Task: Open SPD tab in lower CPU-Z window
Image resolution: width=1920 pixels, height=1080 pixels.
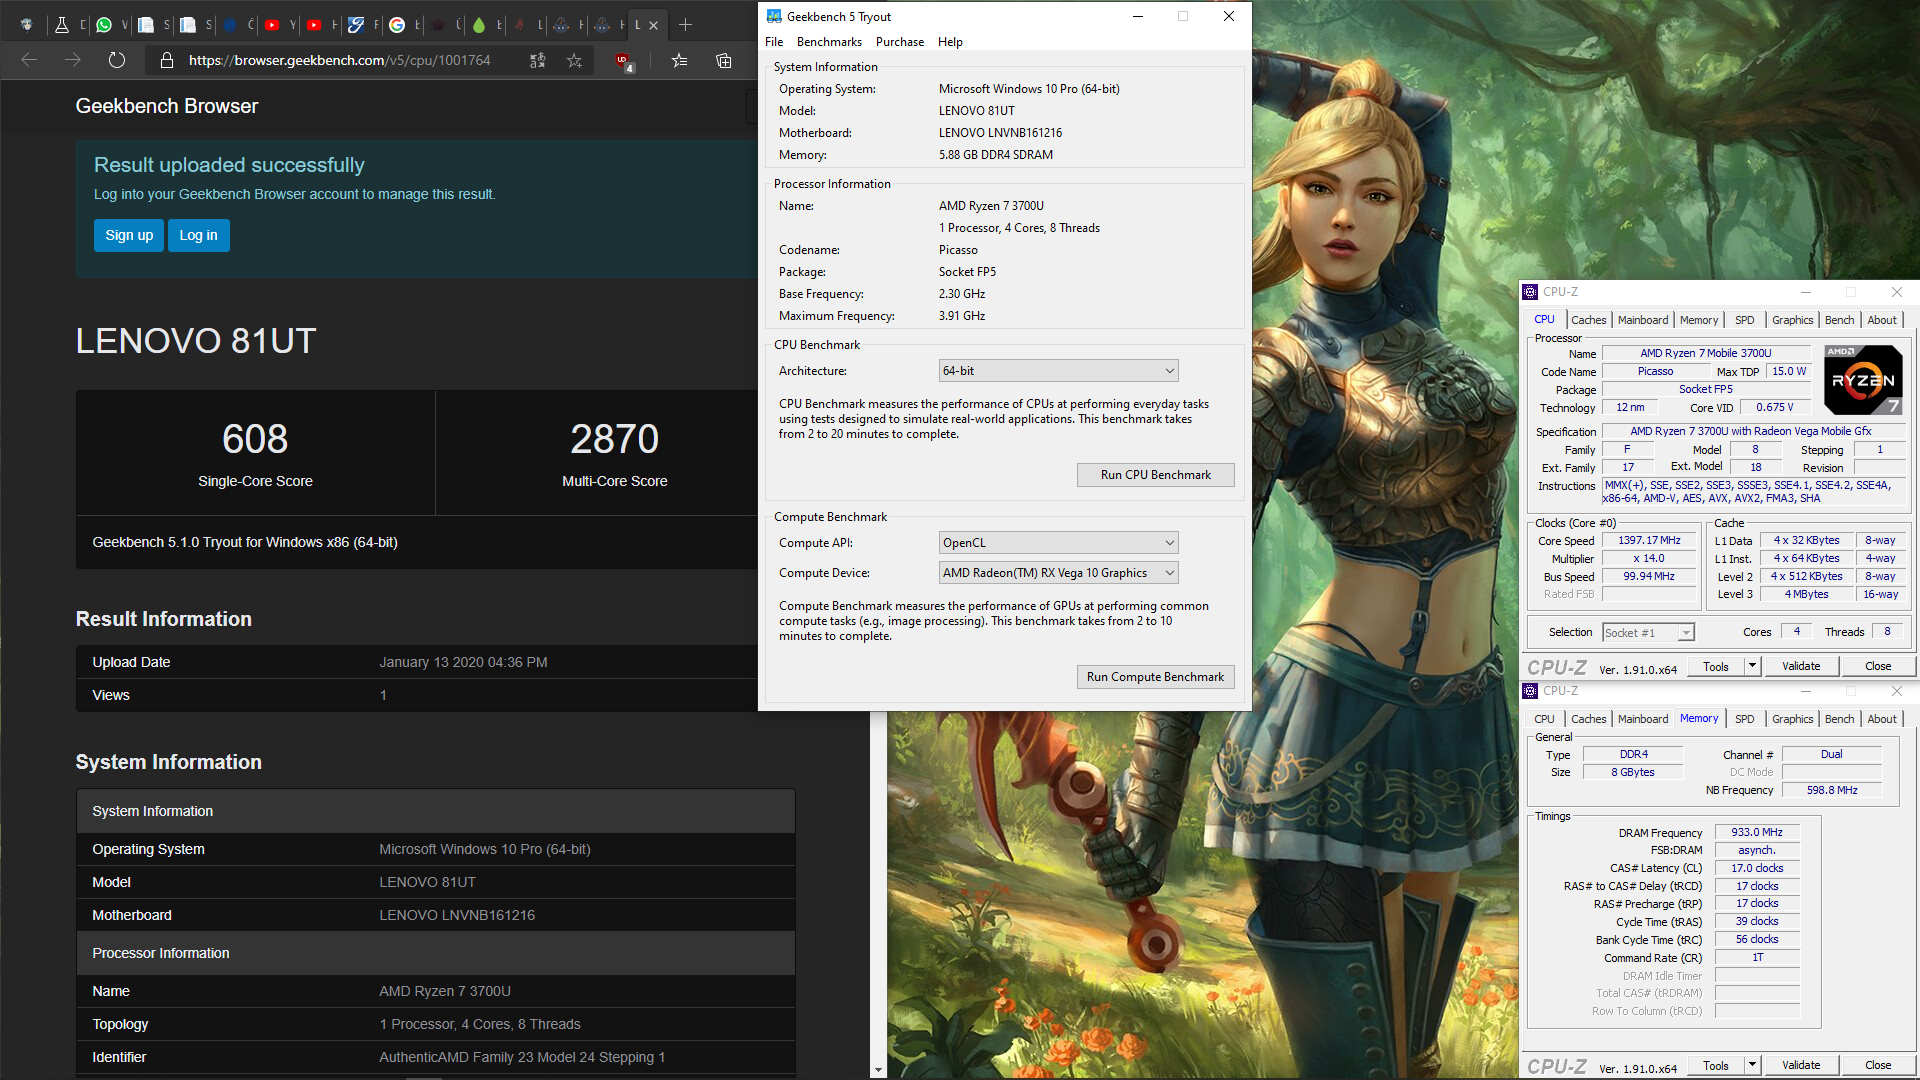Action: (x=1745, y=719)
